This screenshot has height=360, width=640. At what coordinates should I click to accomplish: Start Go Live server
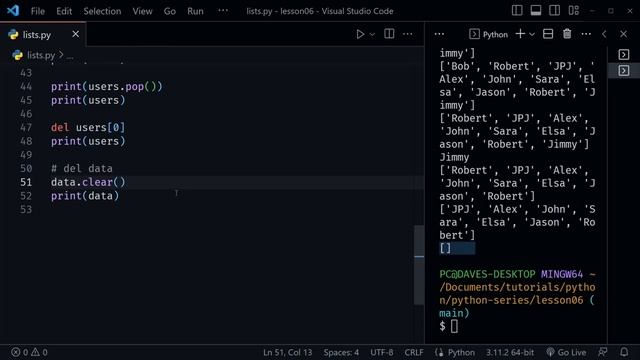566,352
